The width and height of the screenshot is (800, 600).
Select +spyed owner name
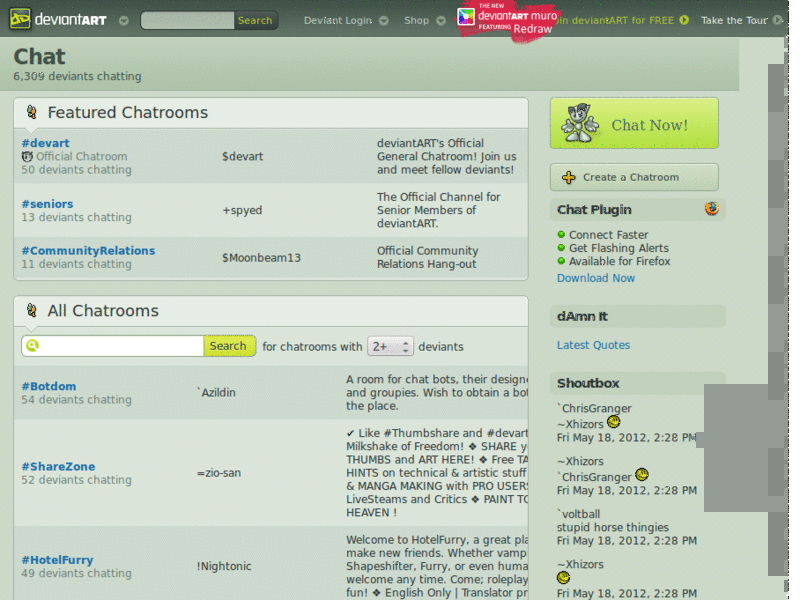point(242,210)
